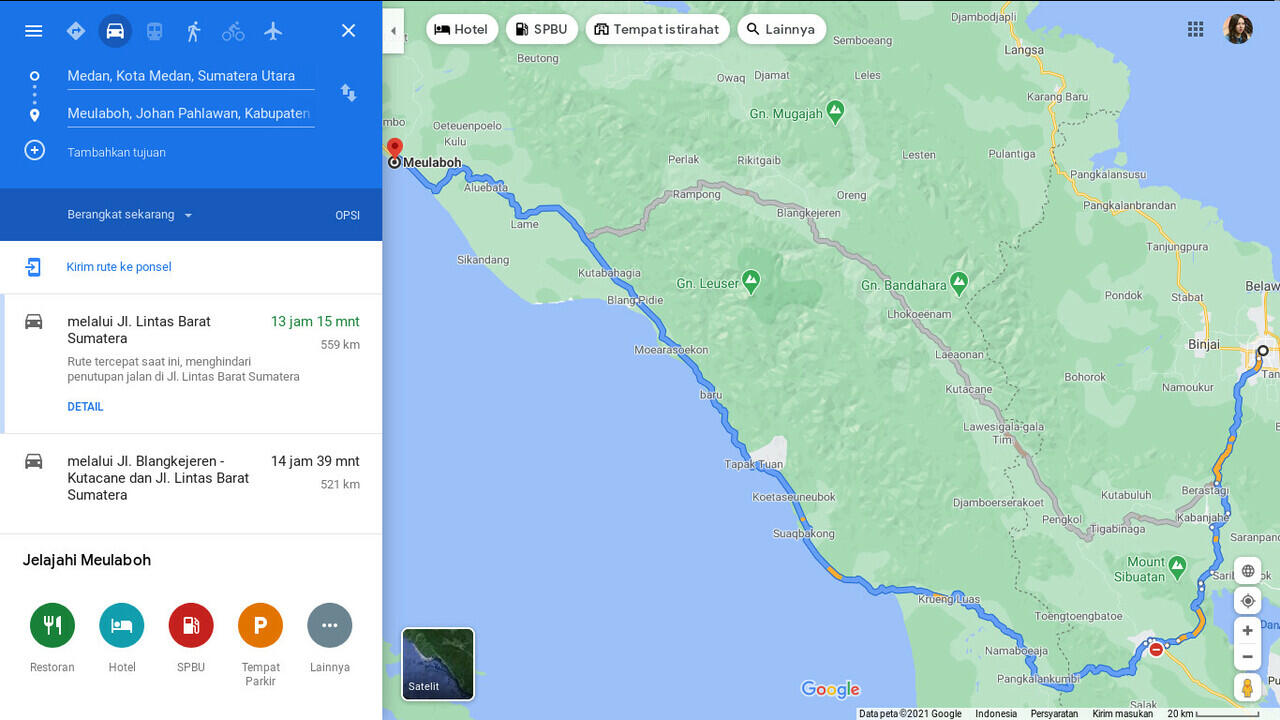Zoom in using the plus button
The image size is (1280, 720).
pyautogui.click(x=1247, y=630)
